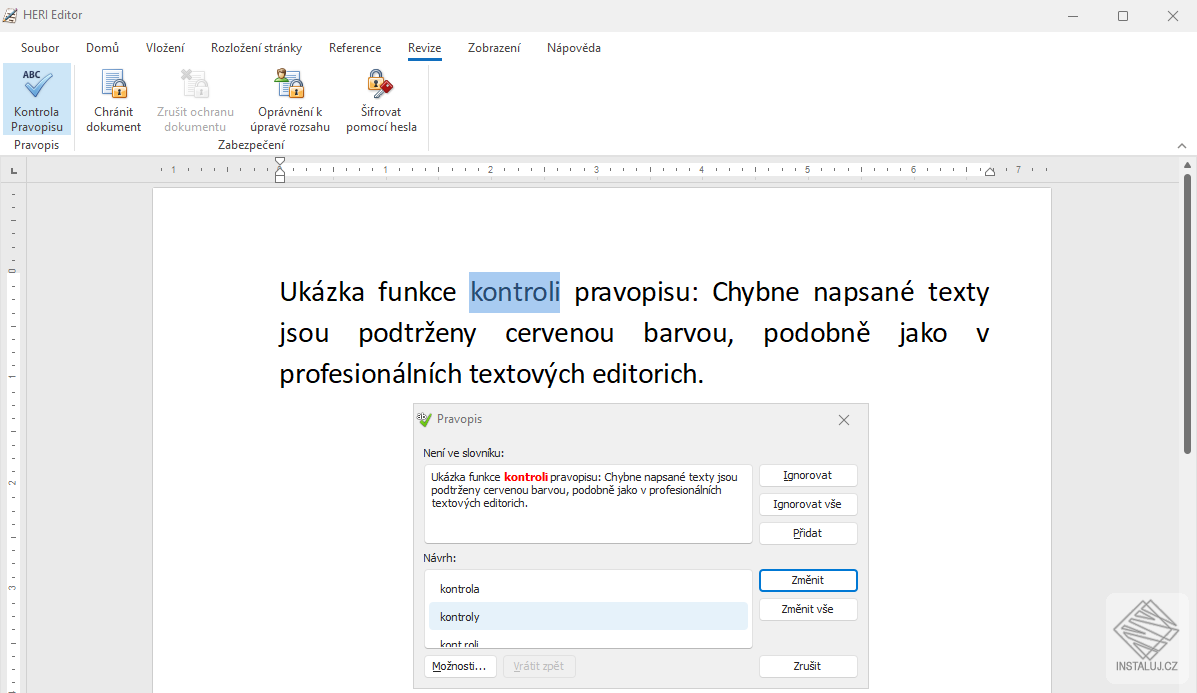Click Chránit dokument icon
This screenshot has height=693, width=1197.
click(x=114, y=84)
